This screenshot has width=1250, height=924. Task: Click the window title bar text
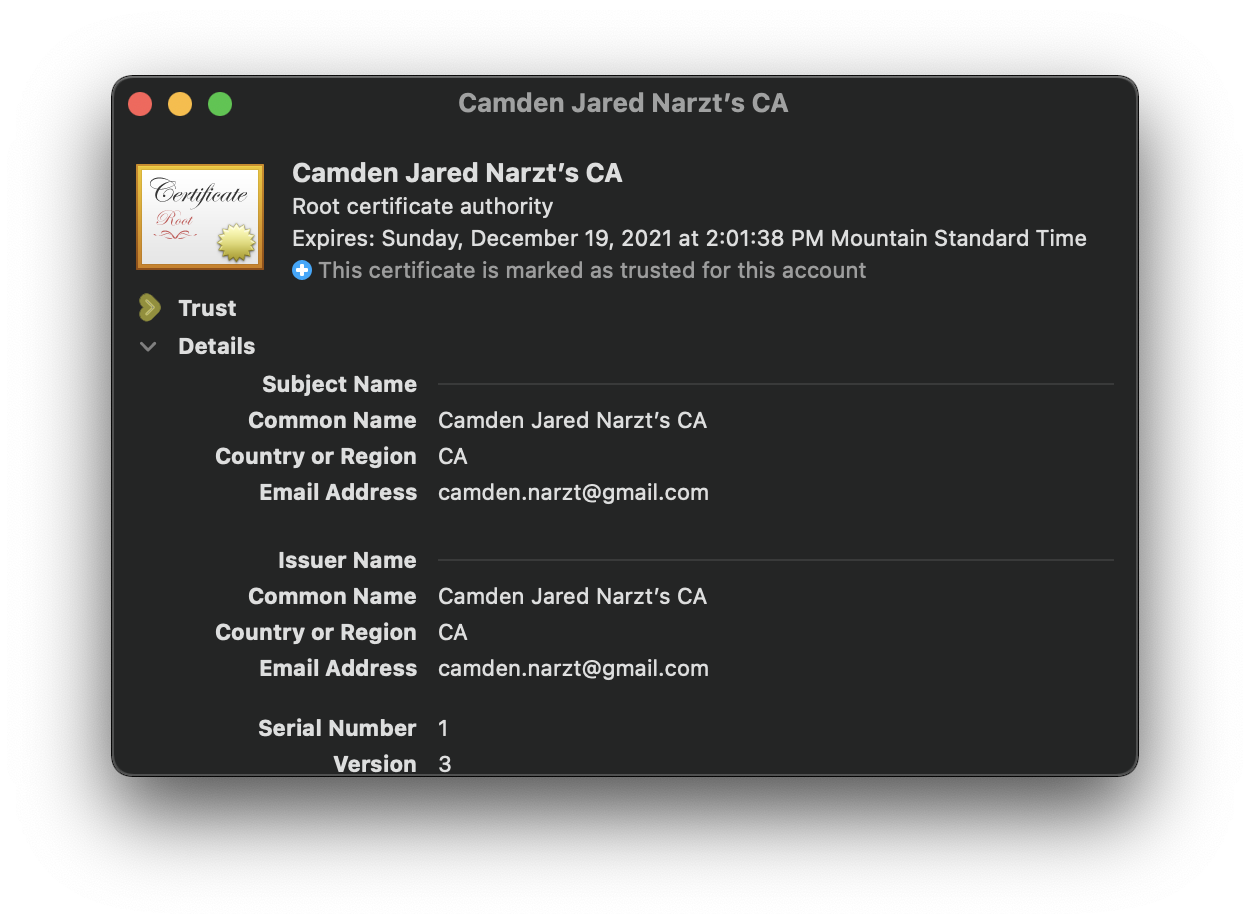pyautogui.click(x=623, y=103)
